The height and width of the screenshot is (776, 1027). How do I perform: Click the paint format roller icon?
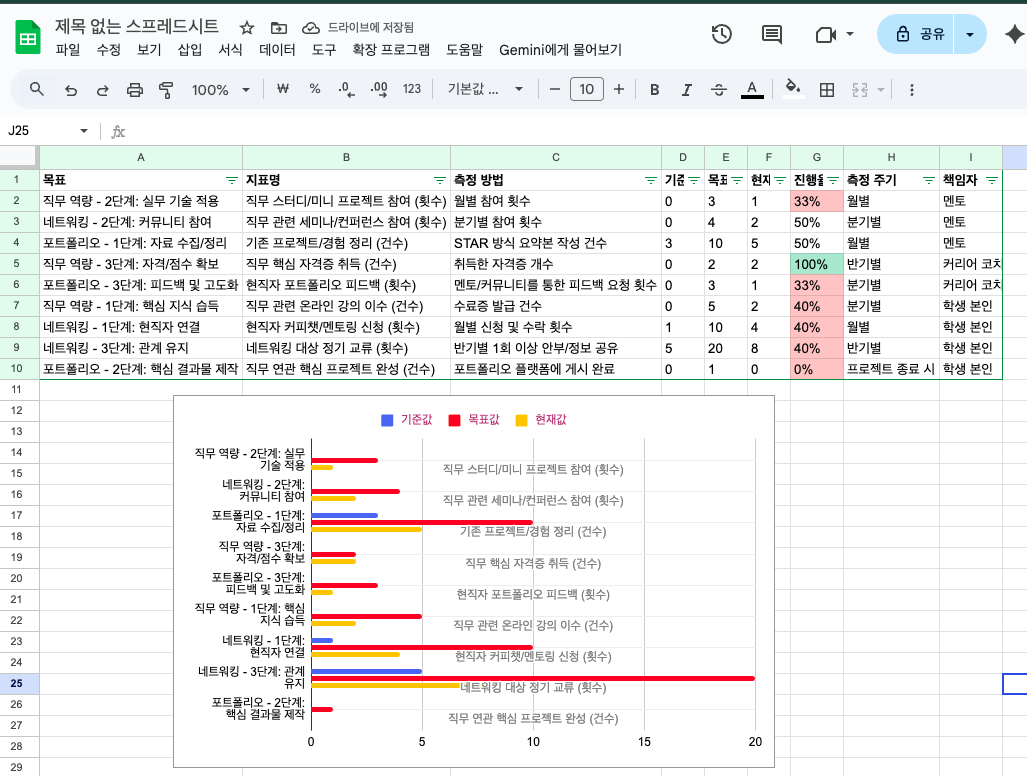(167, 90)
